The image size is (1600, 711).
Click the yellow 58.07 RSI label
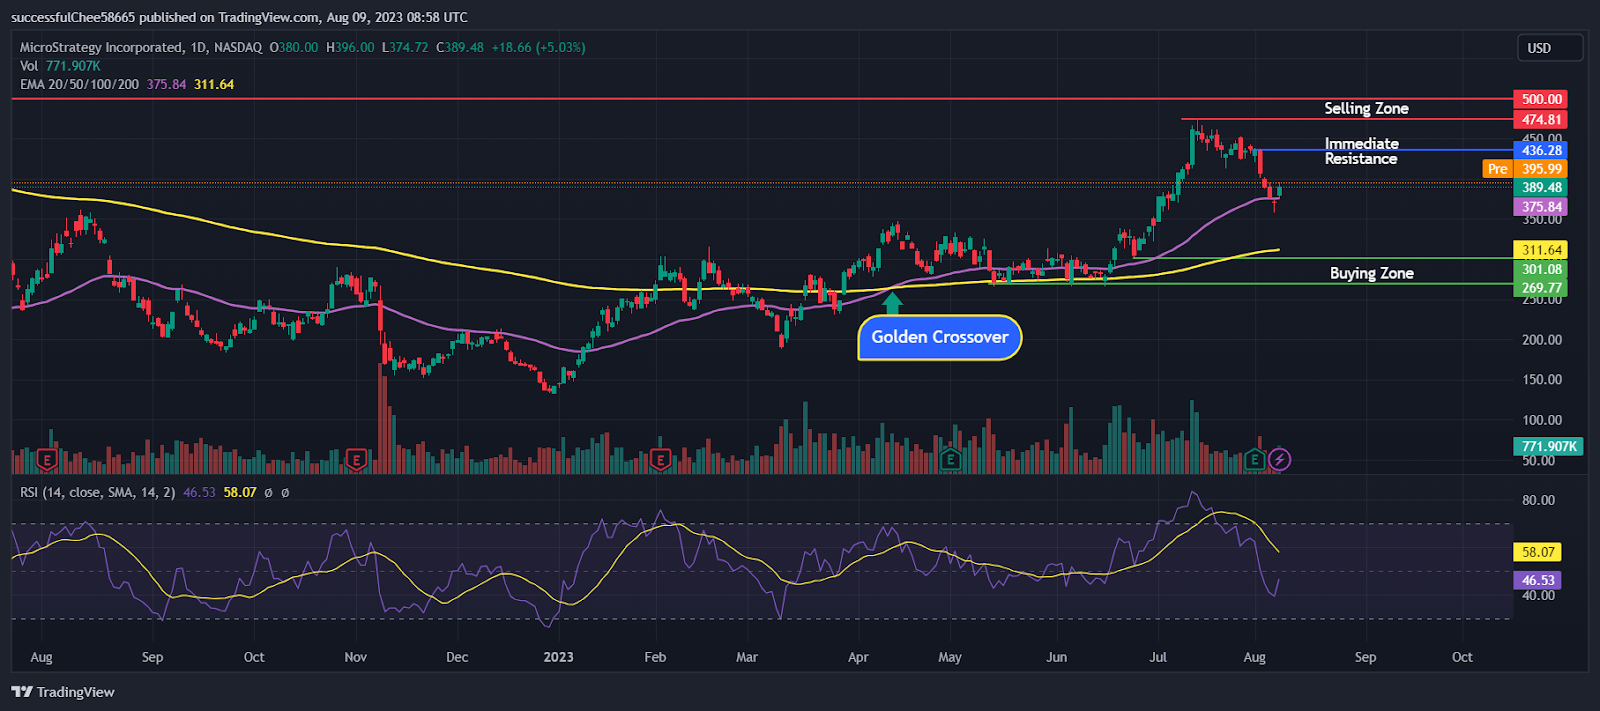(1538, 552)
